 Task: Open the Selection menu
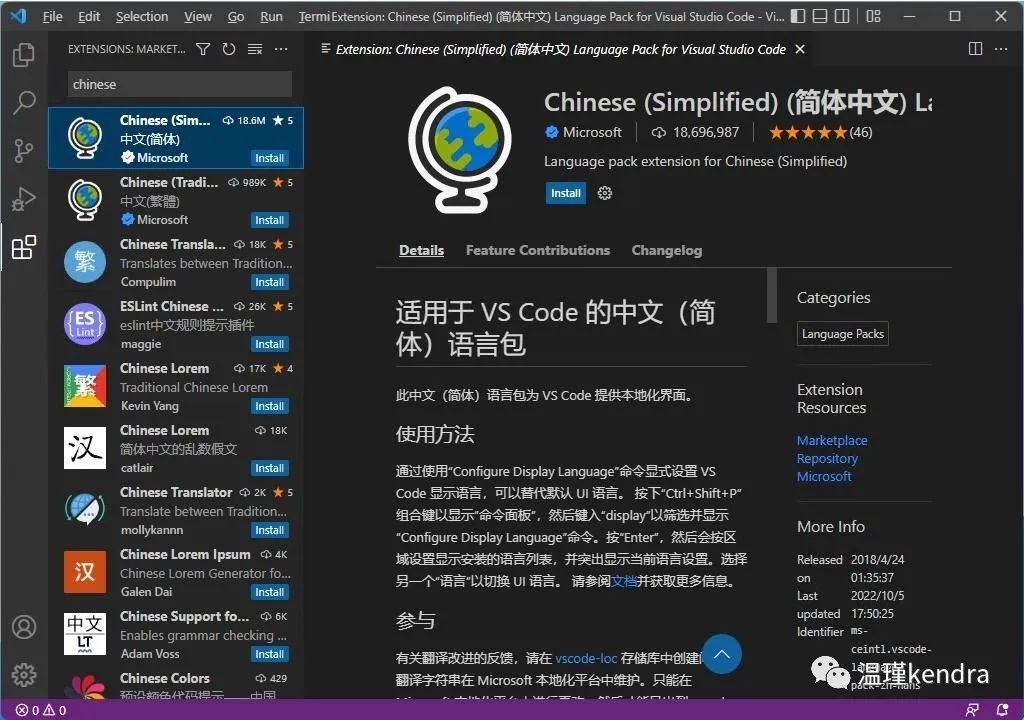click(142, 16)
